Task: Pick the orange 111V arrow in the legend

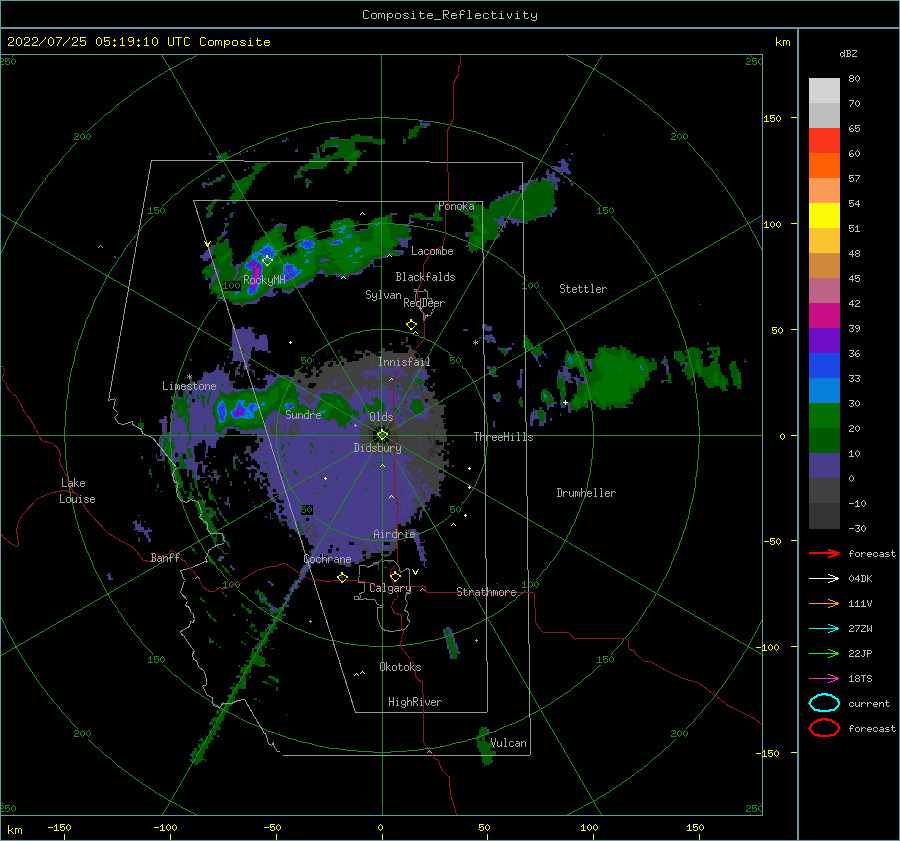Action: pyautogui.click(x=824, y=603)
